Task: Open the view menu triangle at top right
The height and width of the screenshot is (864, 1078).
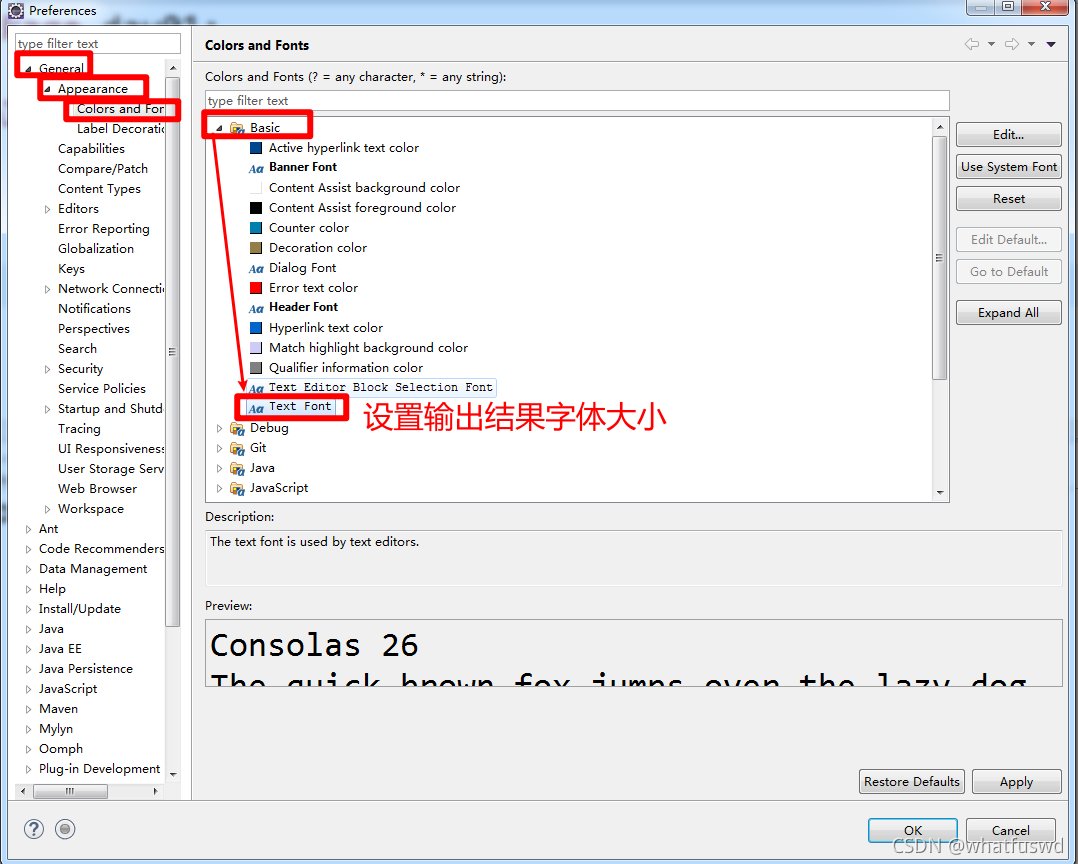Action: [x=1051, y=45]
